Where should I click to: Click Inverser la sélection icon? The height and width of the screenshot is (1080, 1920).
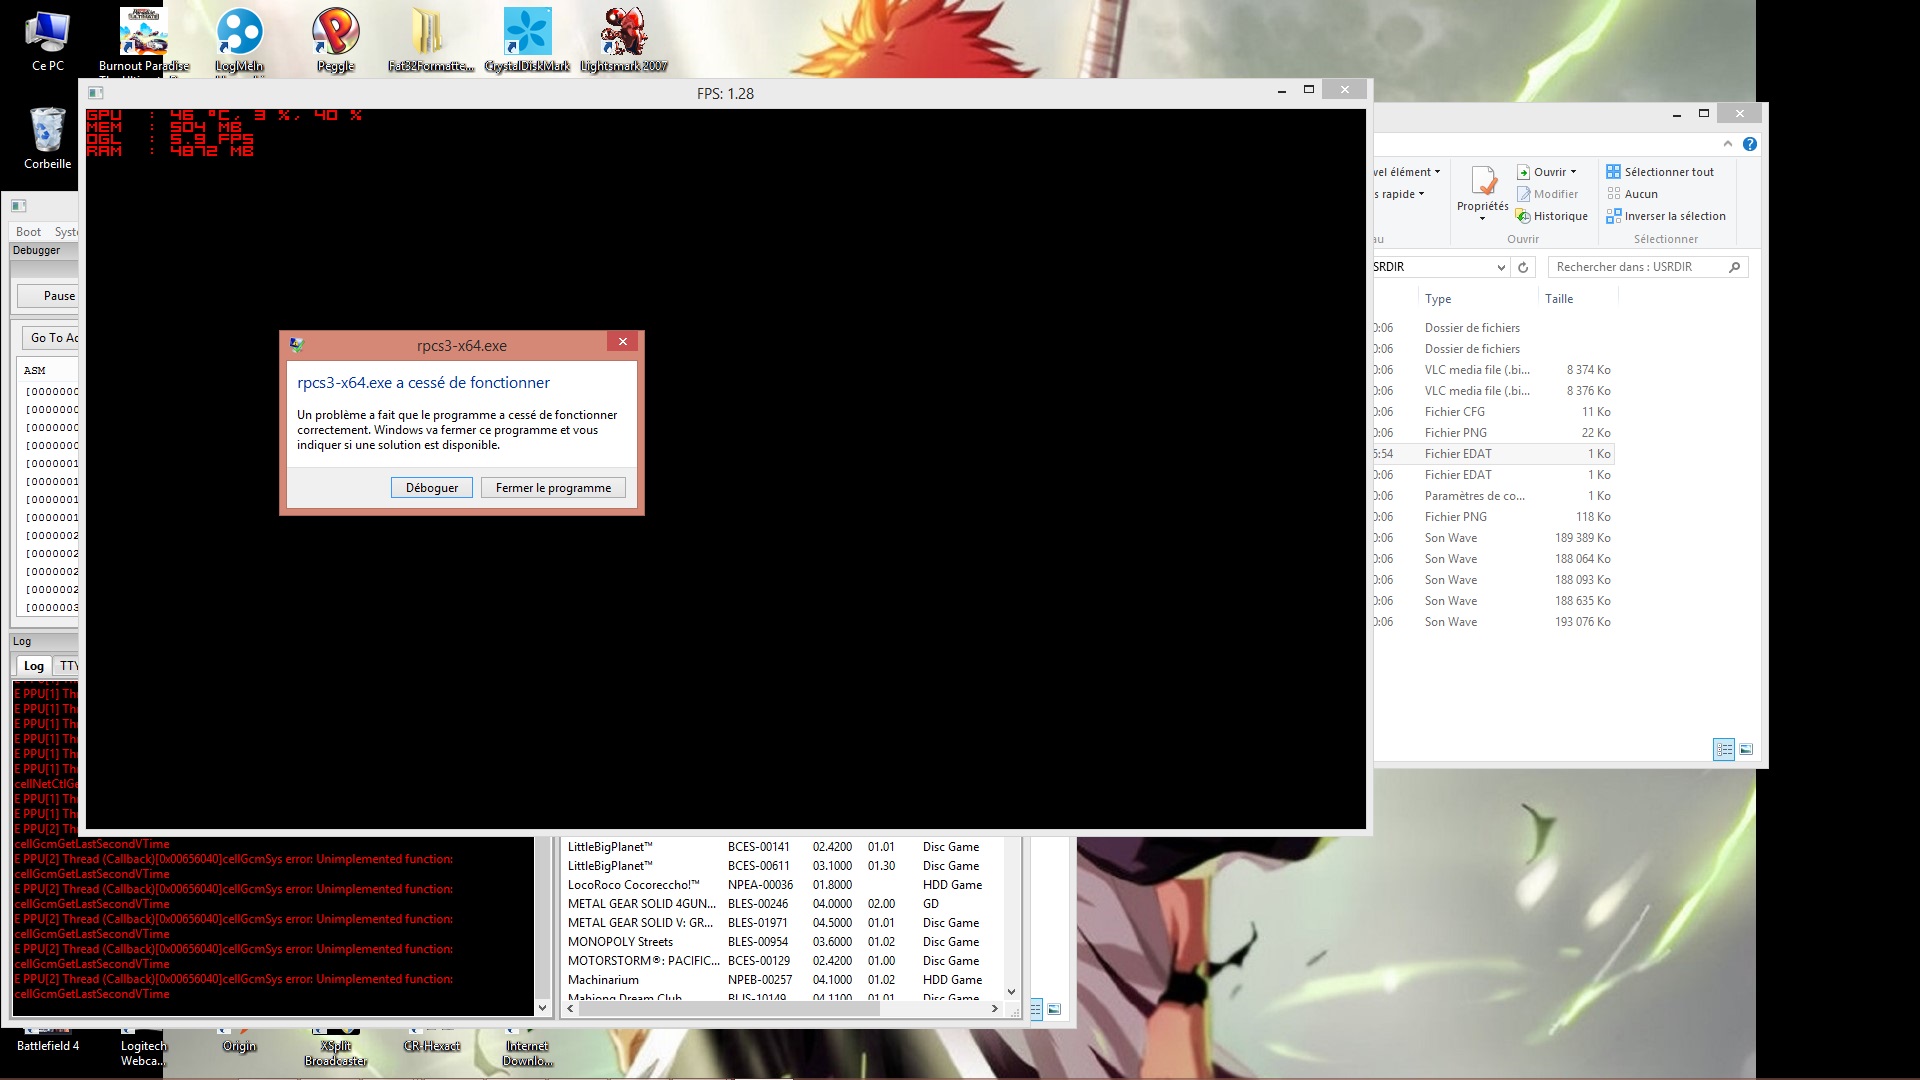(1613, 216)
